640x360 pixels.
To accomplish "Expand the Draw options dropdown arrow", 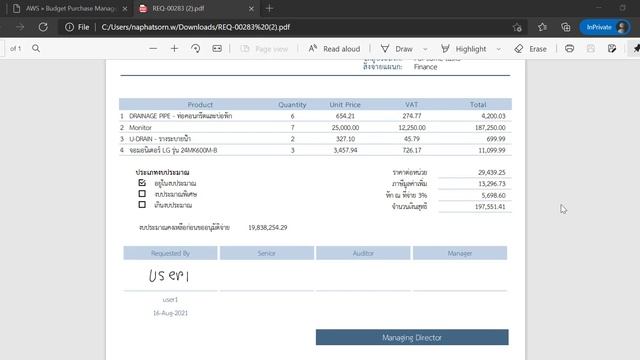I will [425, 49].
